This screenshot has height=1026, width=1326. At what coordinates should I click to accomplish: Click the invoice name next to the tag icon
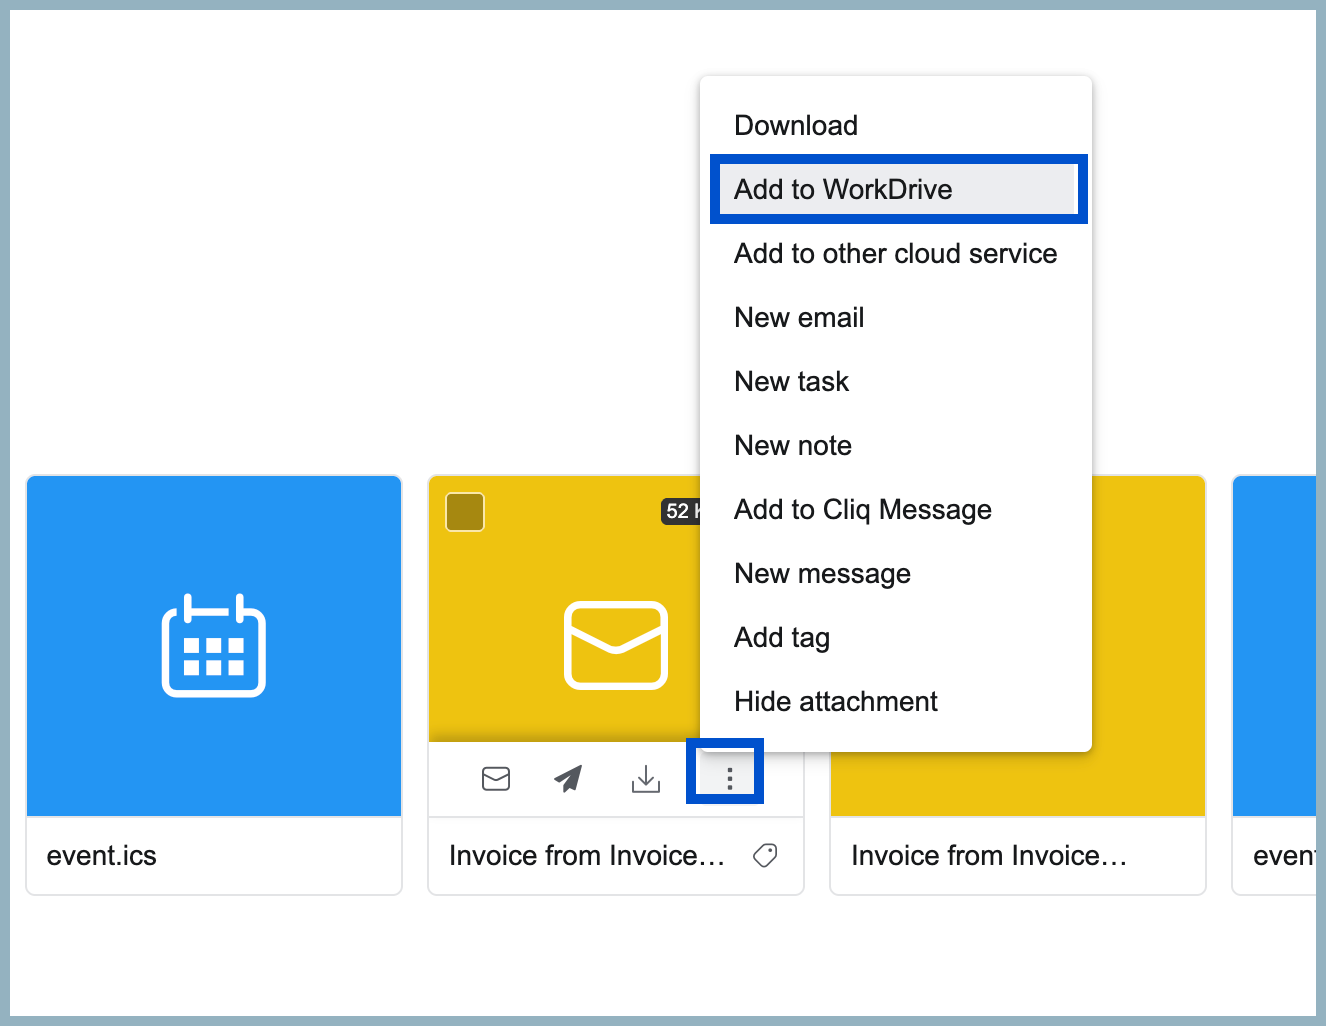tap(587, 856)
